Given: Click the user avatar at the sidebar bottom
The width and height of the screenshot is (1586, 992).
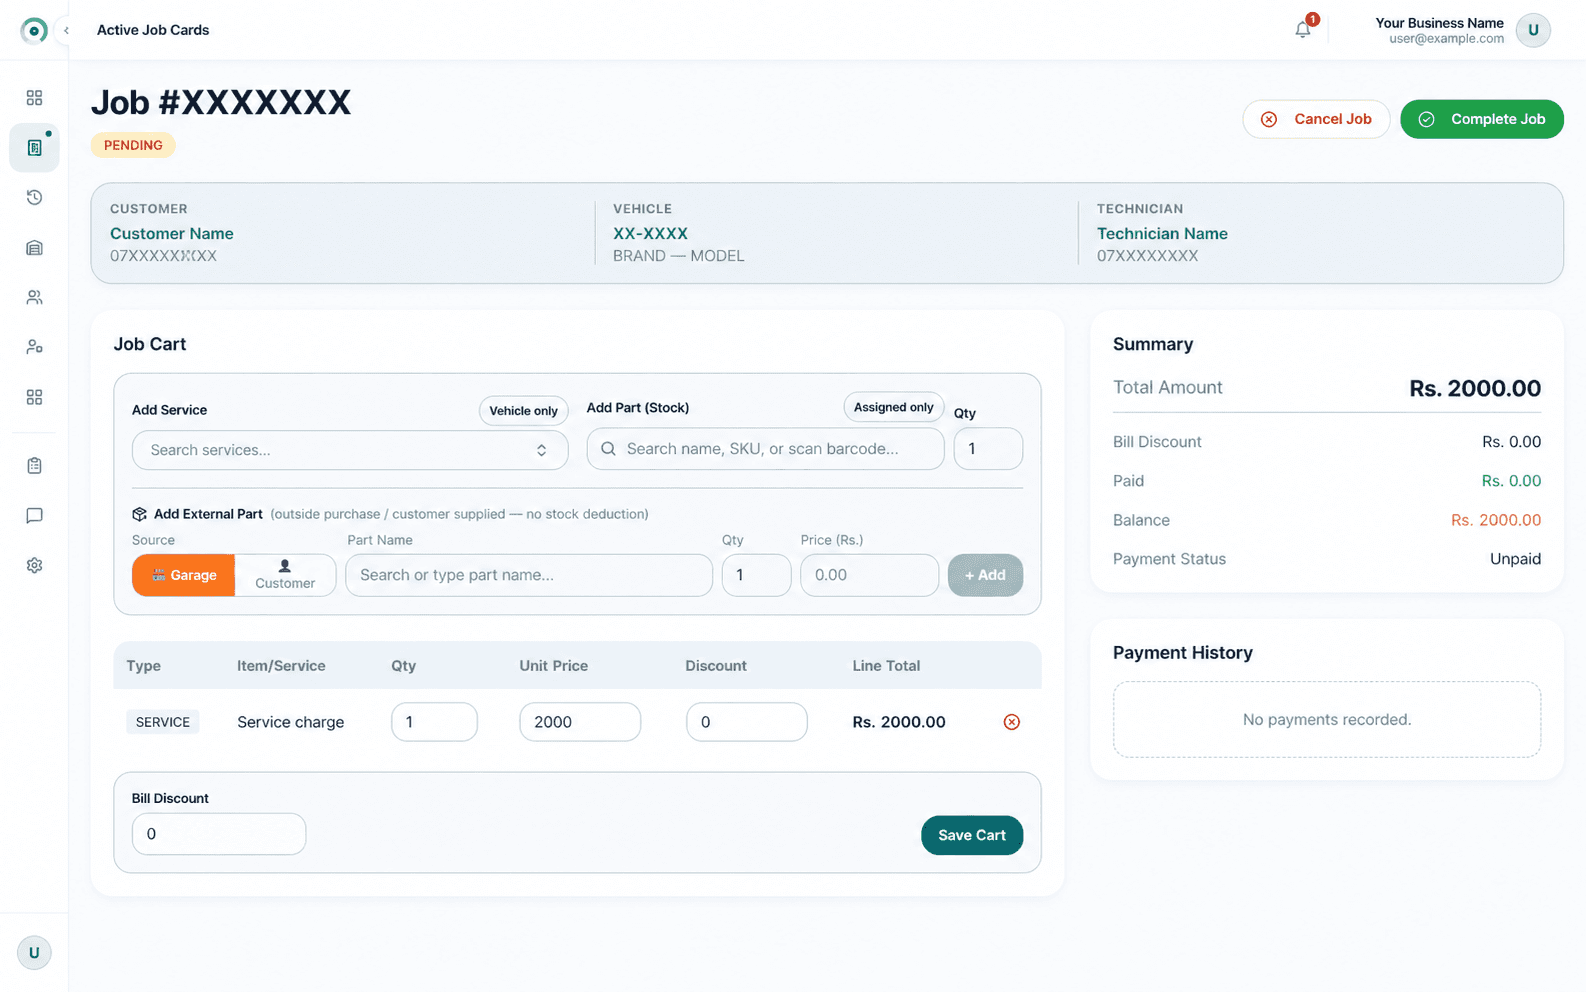Looking at the screenshot, I should (34, 953).
